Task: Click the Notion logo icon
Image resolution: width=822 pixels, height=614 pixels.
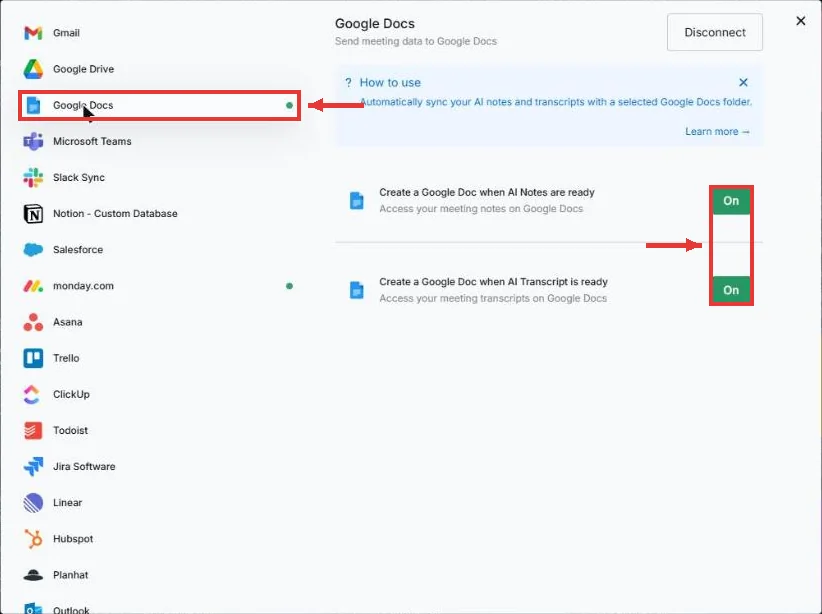Action: coord(33,214)
